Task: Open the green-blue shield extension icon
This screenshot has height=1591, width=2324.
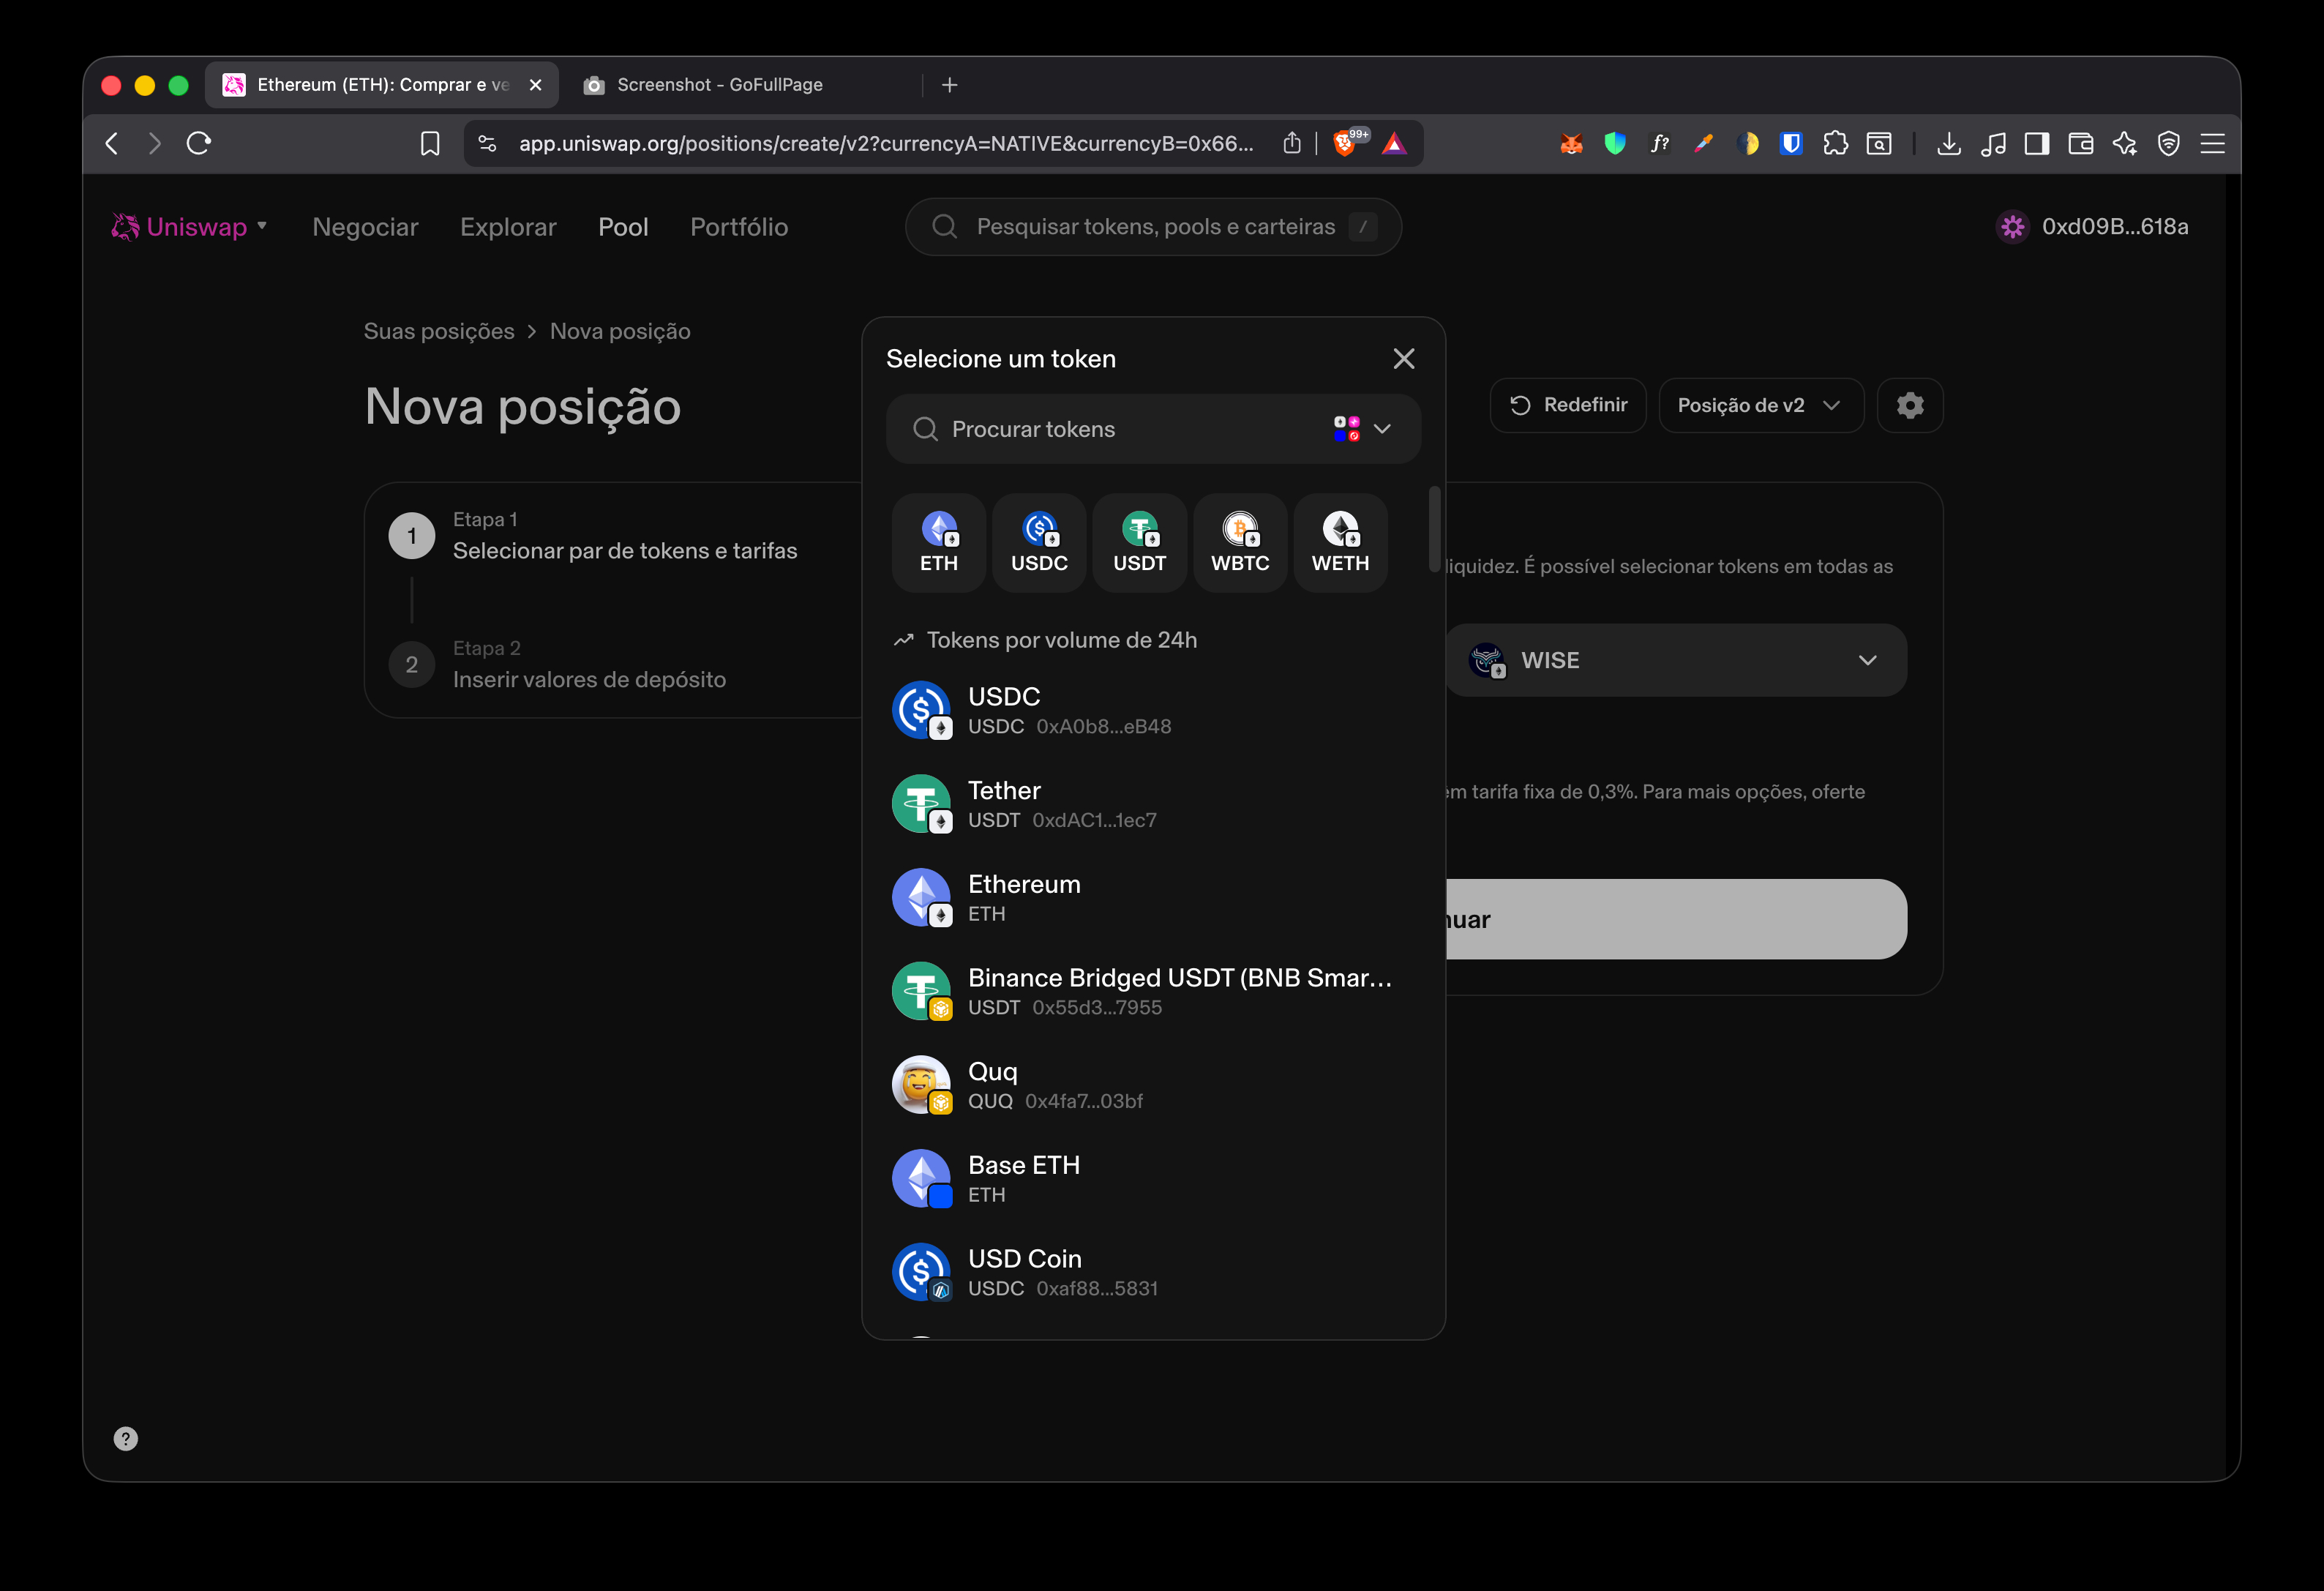Action: tap(1615, 144)
